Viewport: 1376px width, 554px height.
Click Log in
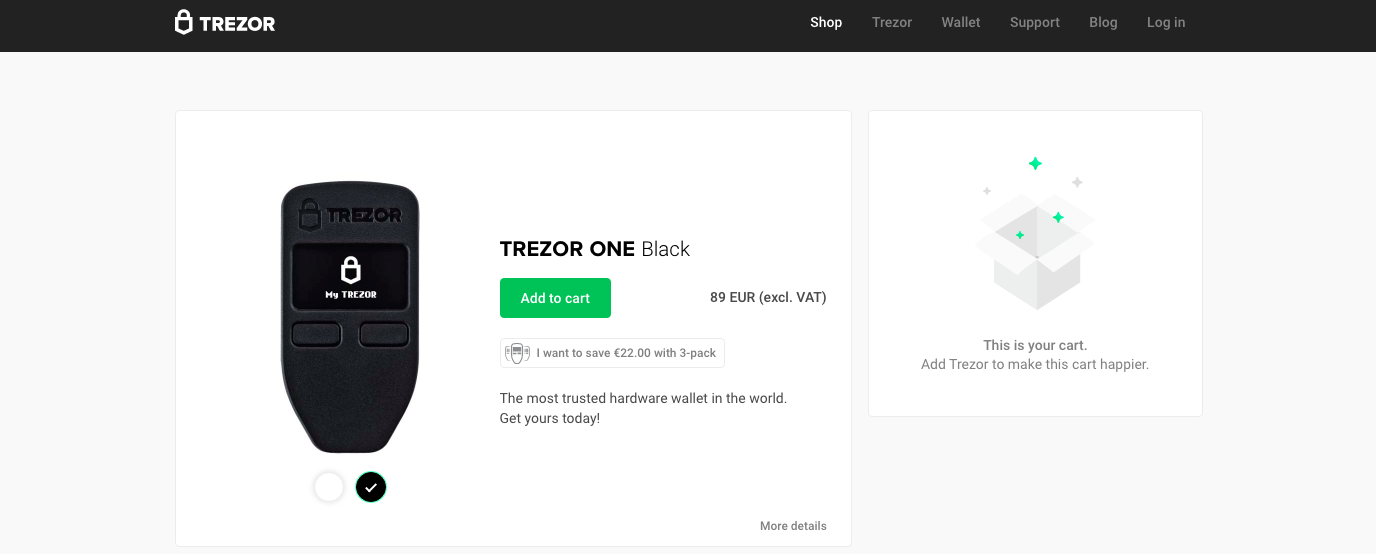(x=1166, y=22)
